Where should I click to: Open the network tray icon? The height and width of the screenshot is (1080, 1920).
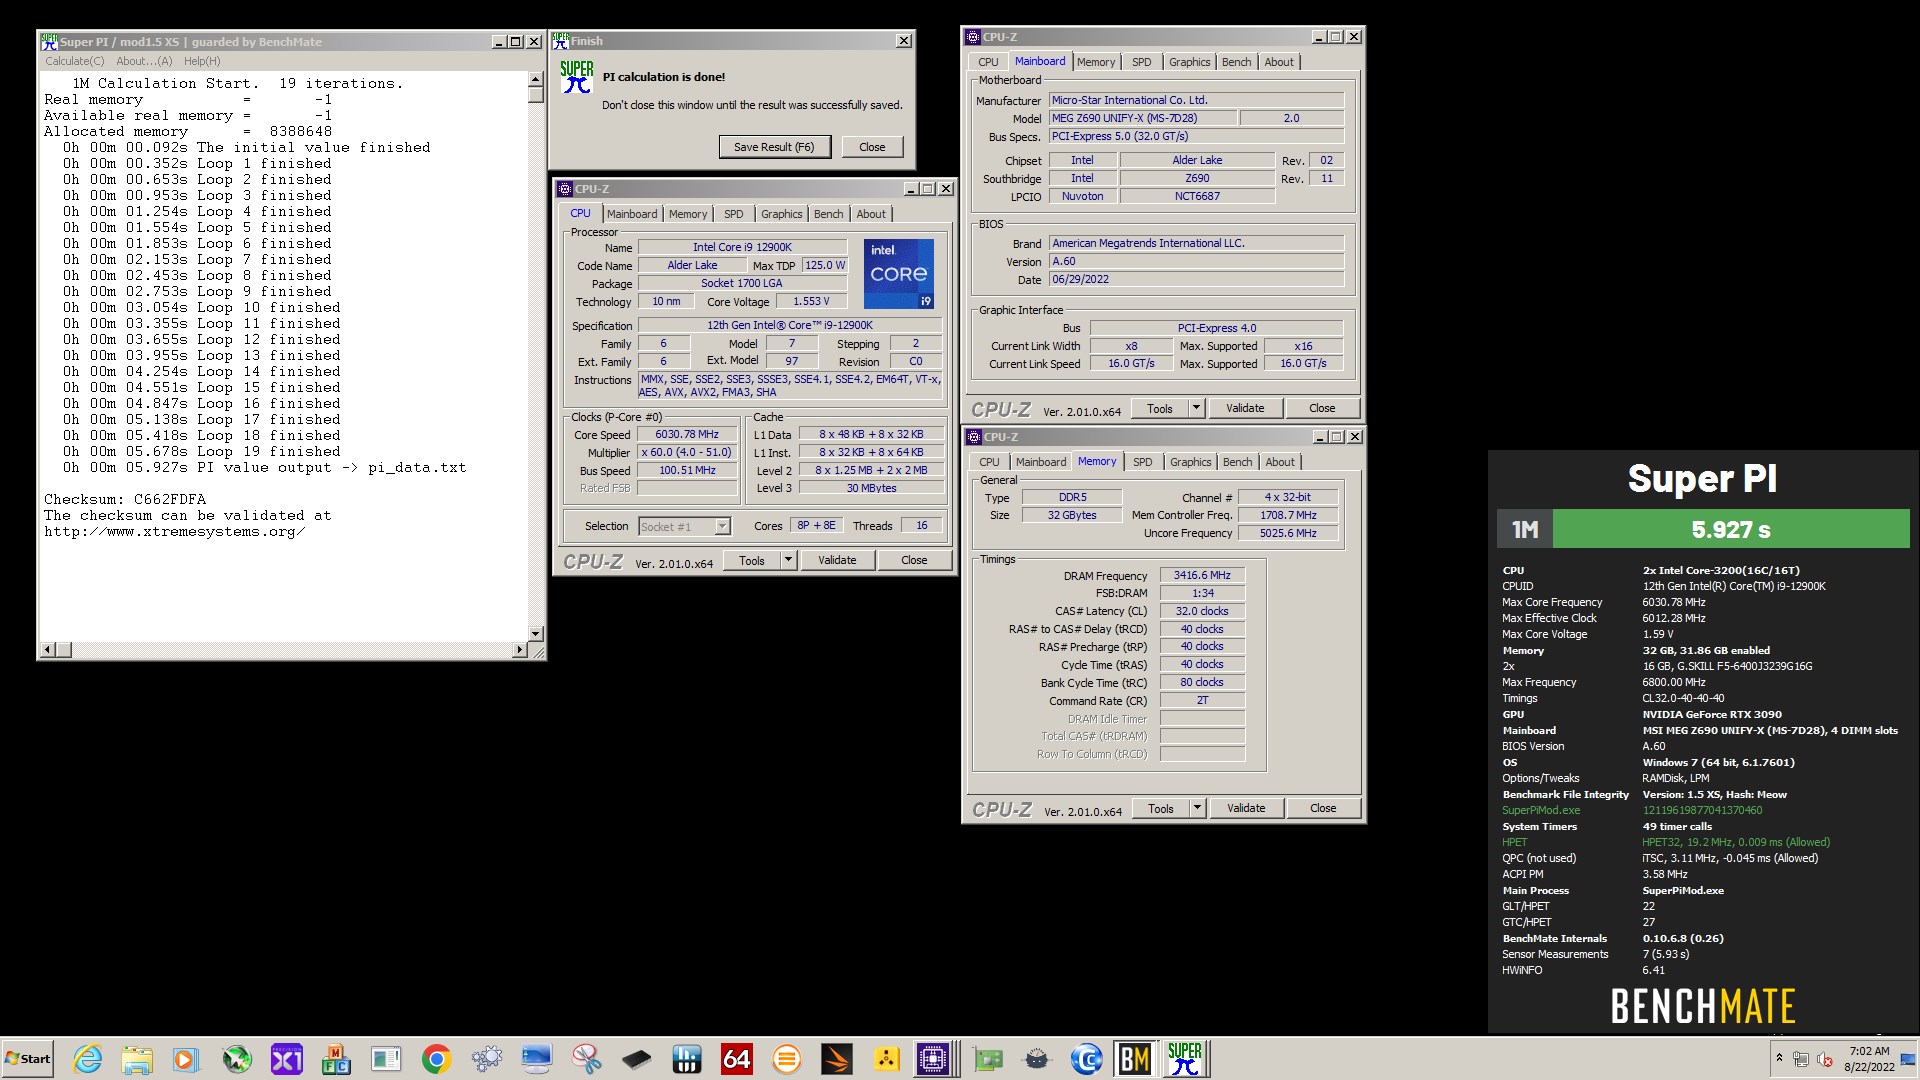point(1801,1059)
